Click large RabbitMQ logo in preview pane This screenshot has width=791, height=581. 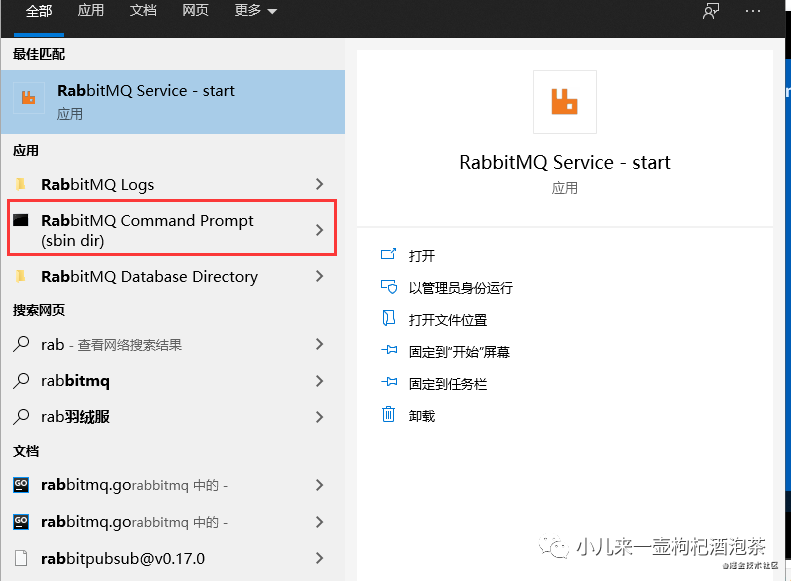[x=564, y=102]
